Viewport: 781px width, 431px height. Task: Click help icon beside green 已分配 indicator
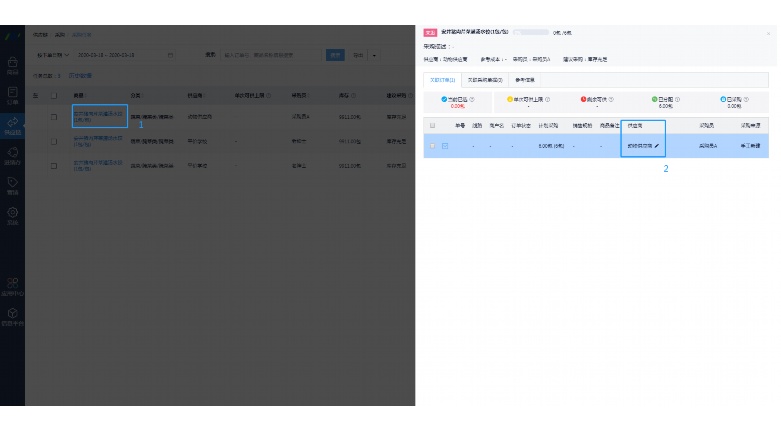[x=677, y=99]
